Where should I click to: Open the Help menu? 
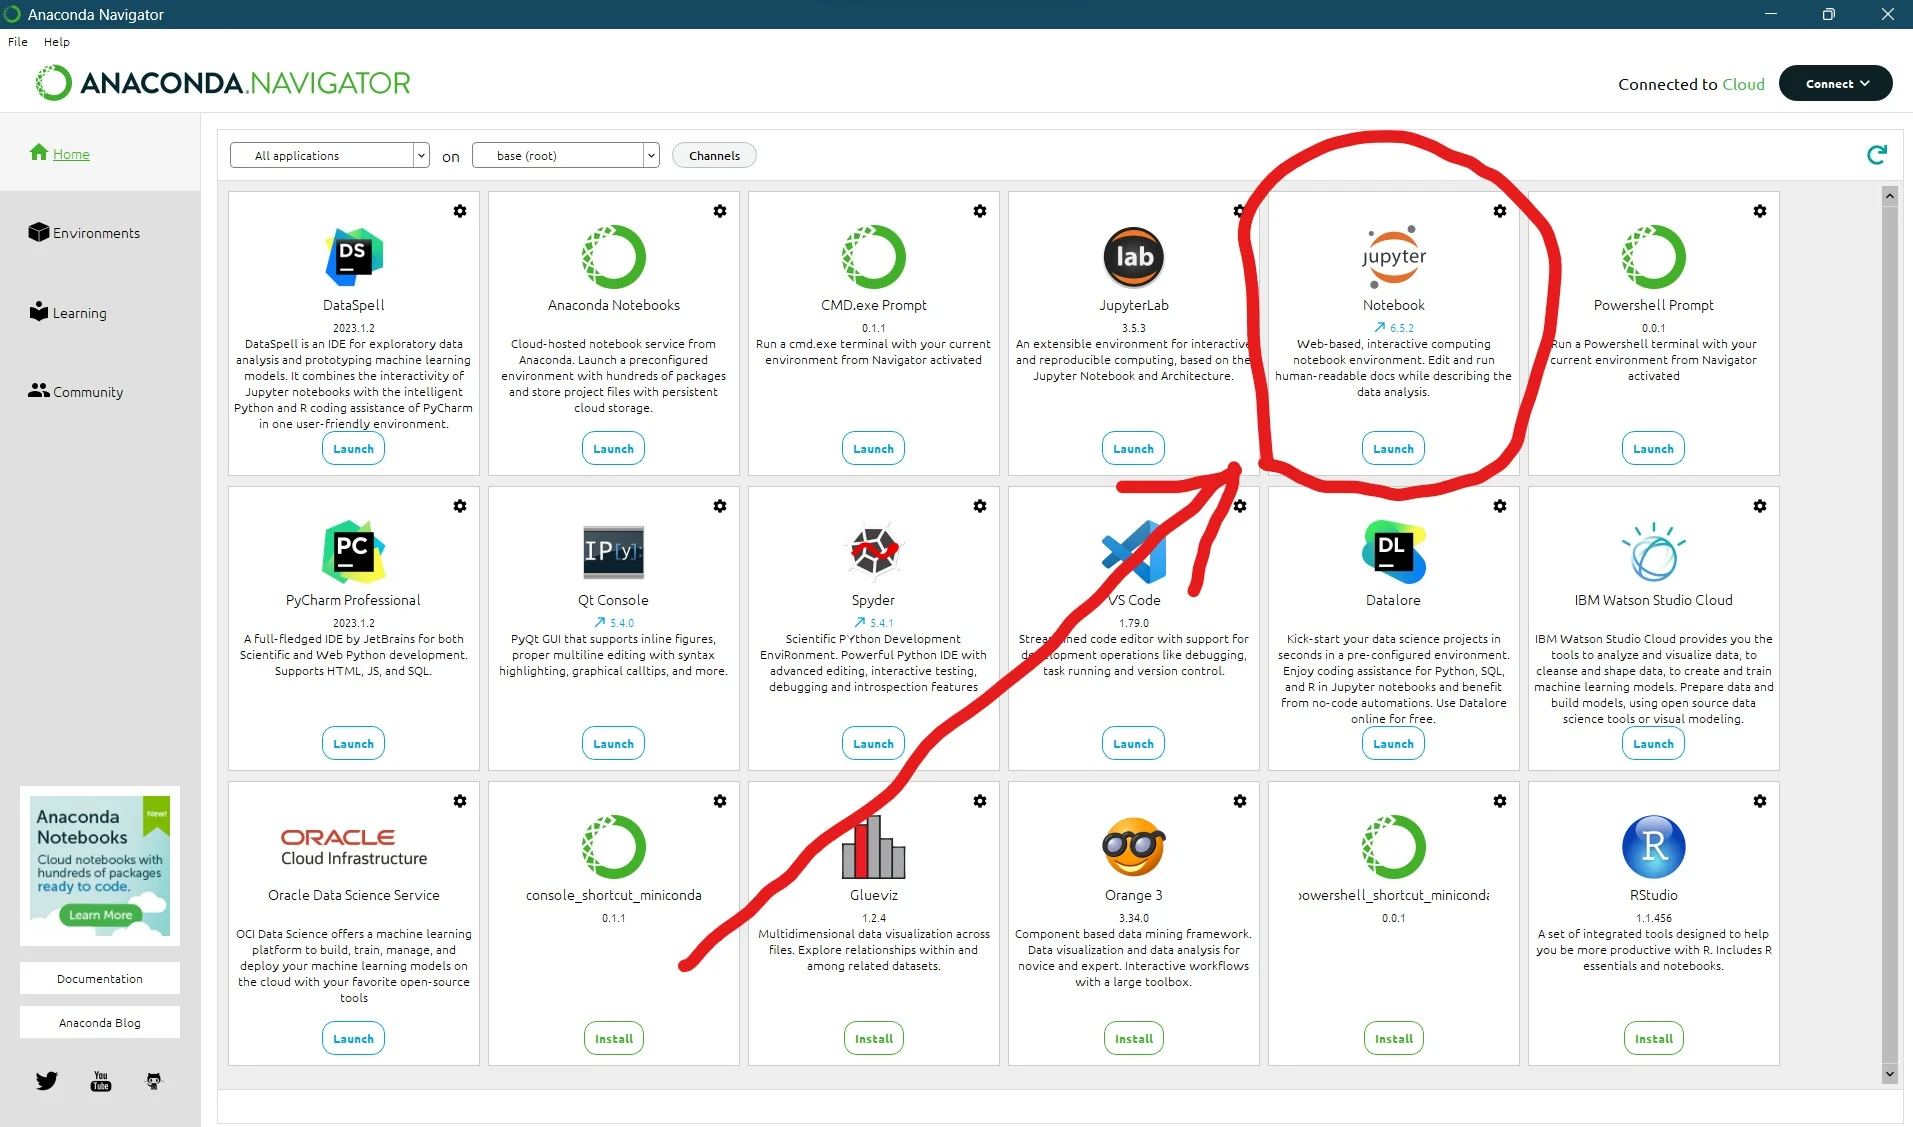pyautogui.click(x=57, y=42)
